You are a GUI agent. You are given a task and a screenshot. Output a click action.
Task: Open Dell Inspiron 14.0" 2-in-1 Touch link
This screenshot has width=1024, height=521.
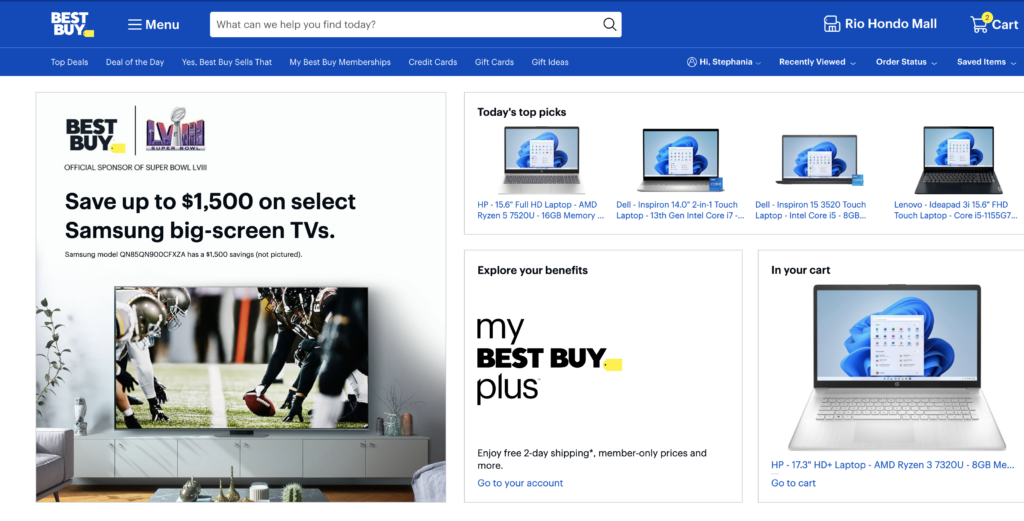tap(680, 210)
